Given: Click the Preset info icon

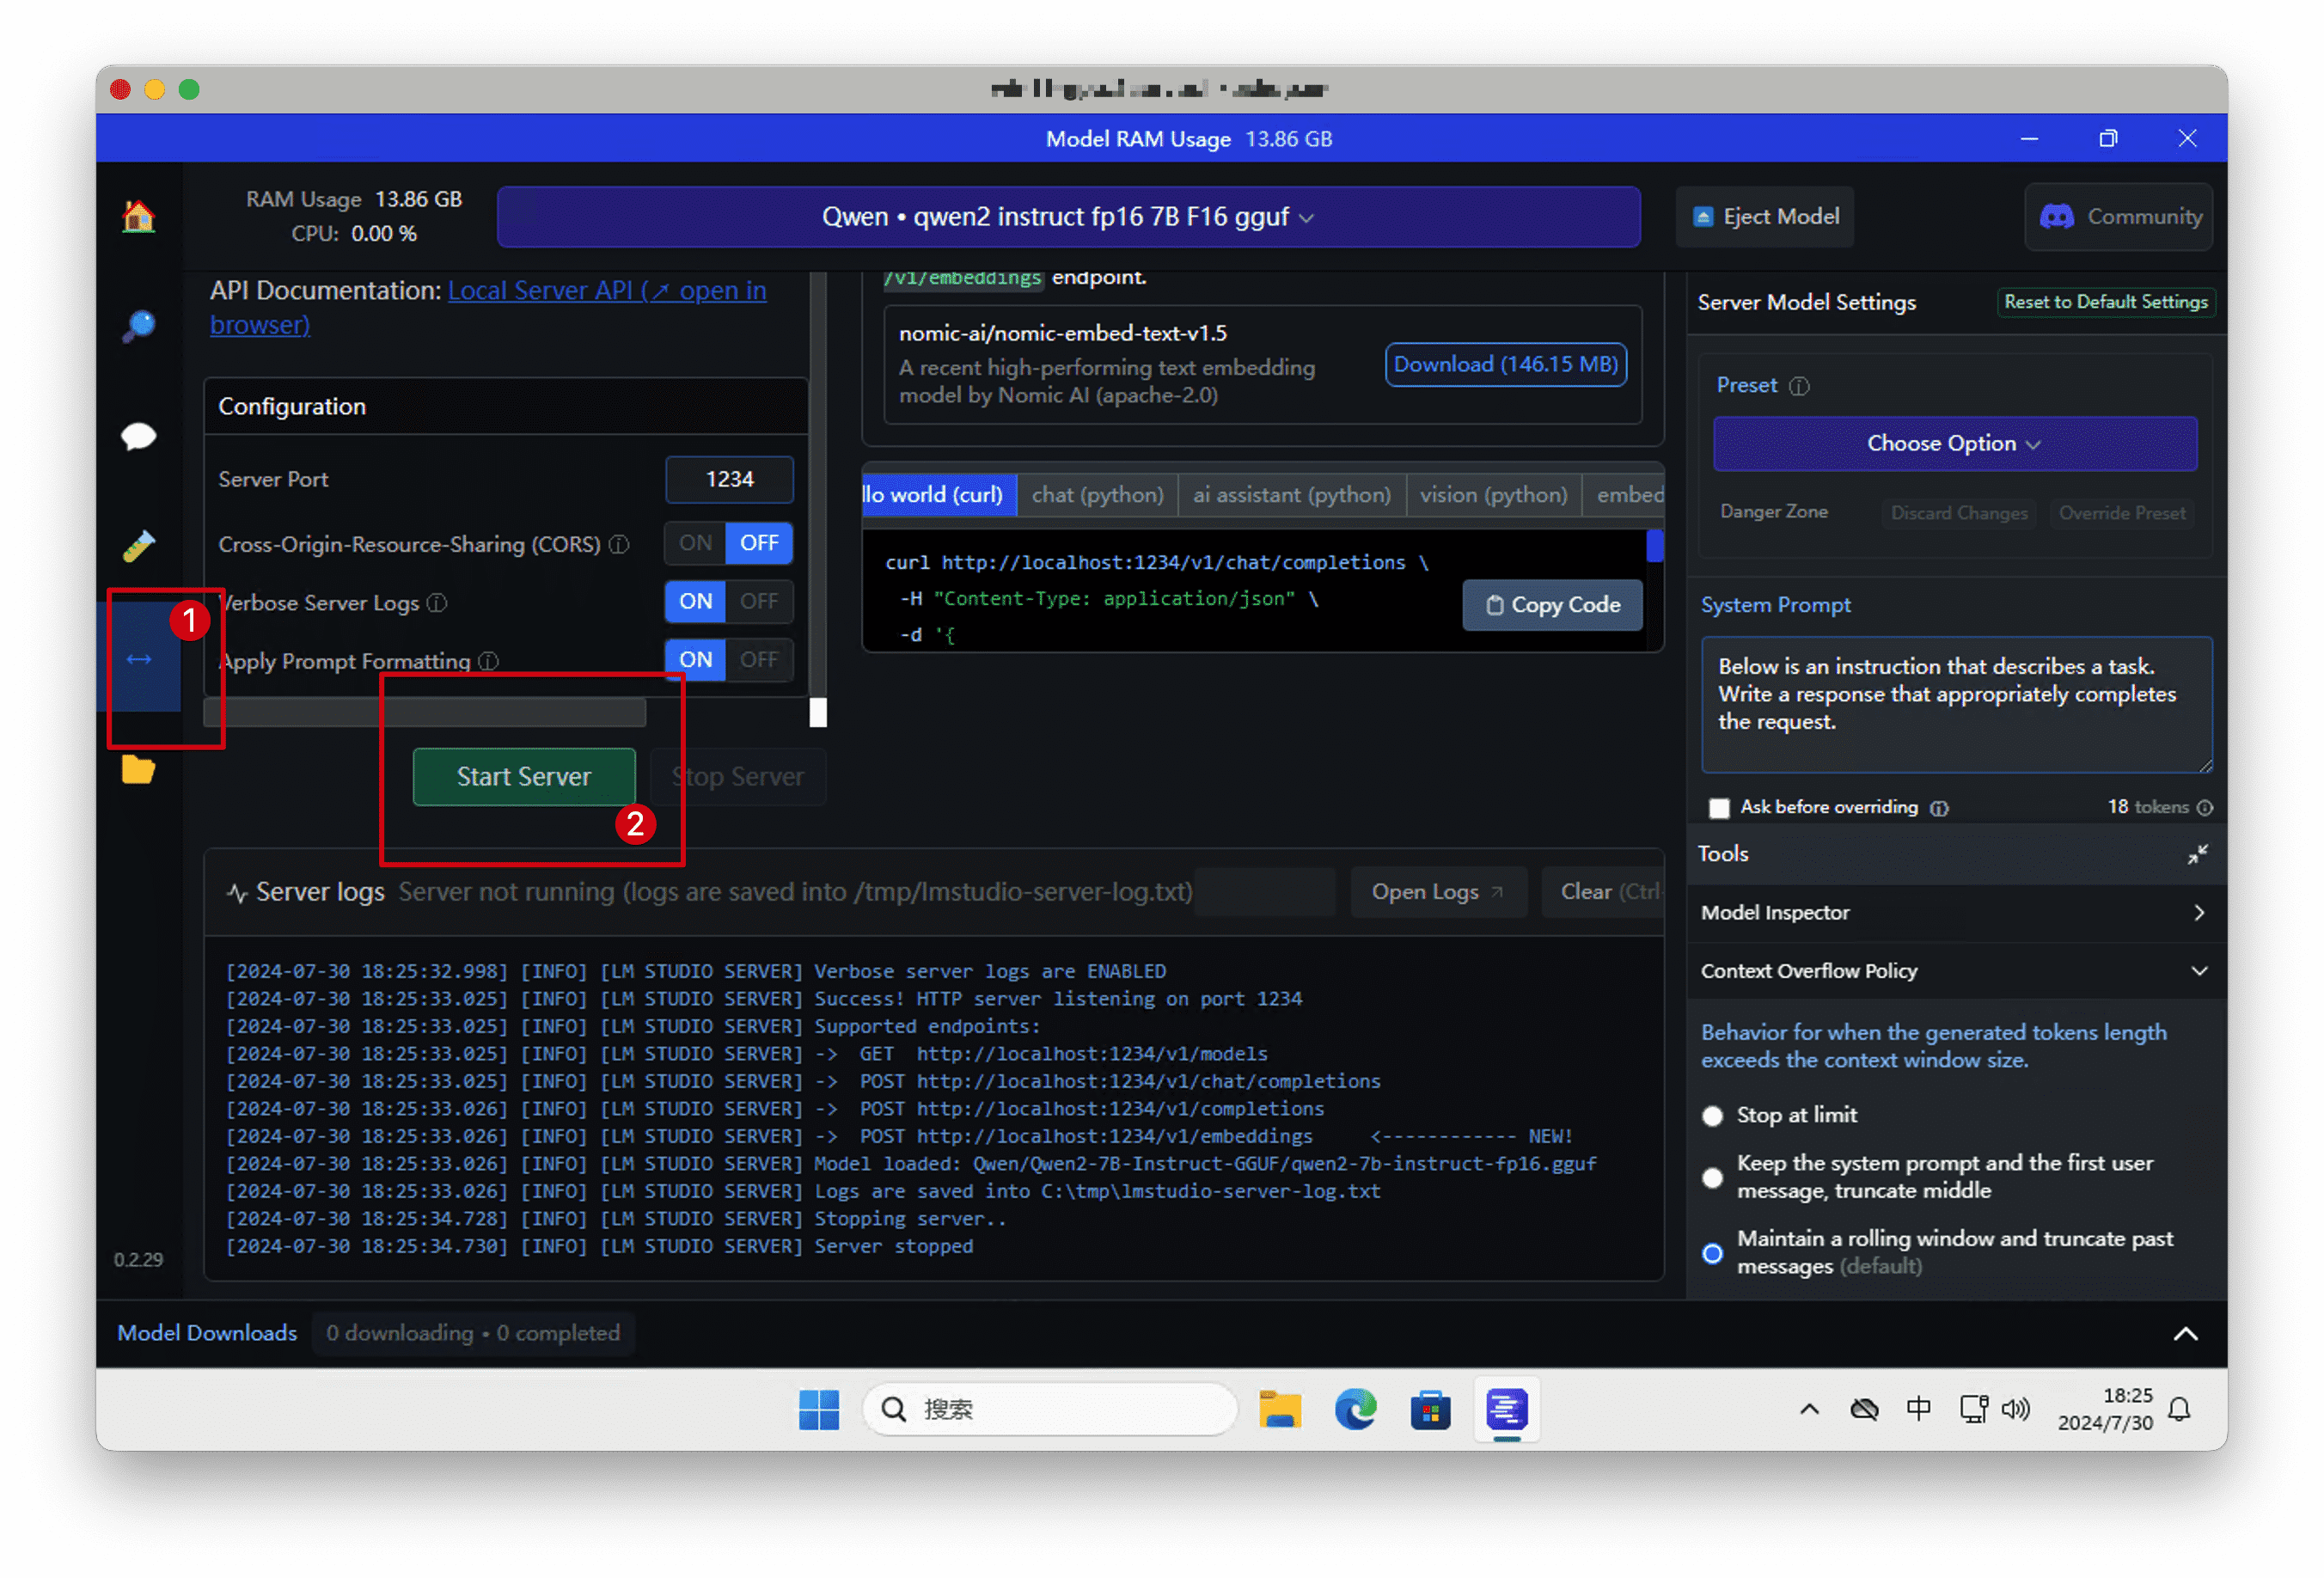Looking at the screenshot, I should 1799,386.
